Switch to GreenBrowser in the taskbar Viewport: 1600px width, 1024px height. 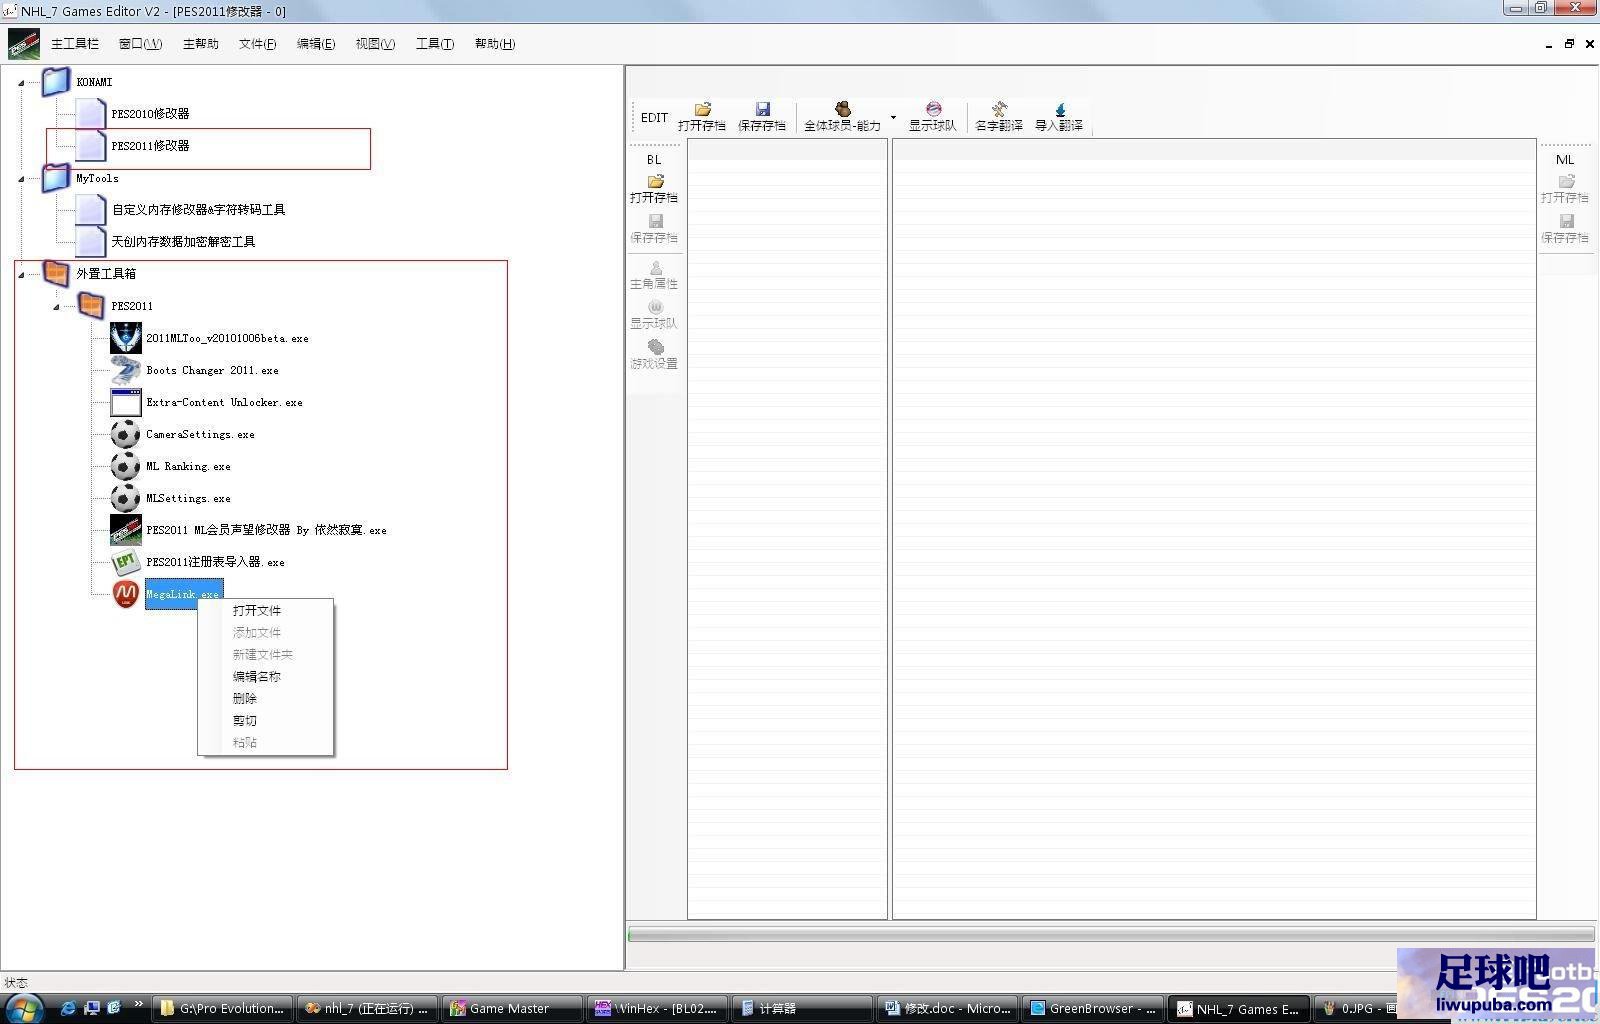point(1093,1008)
